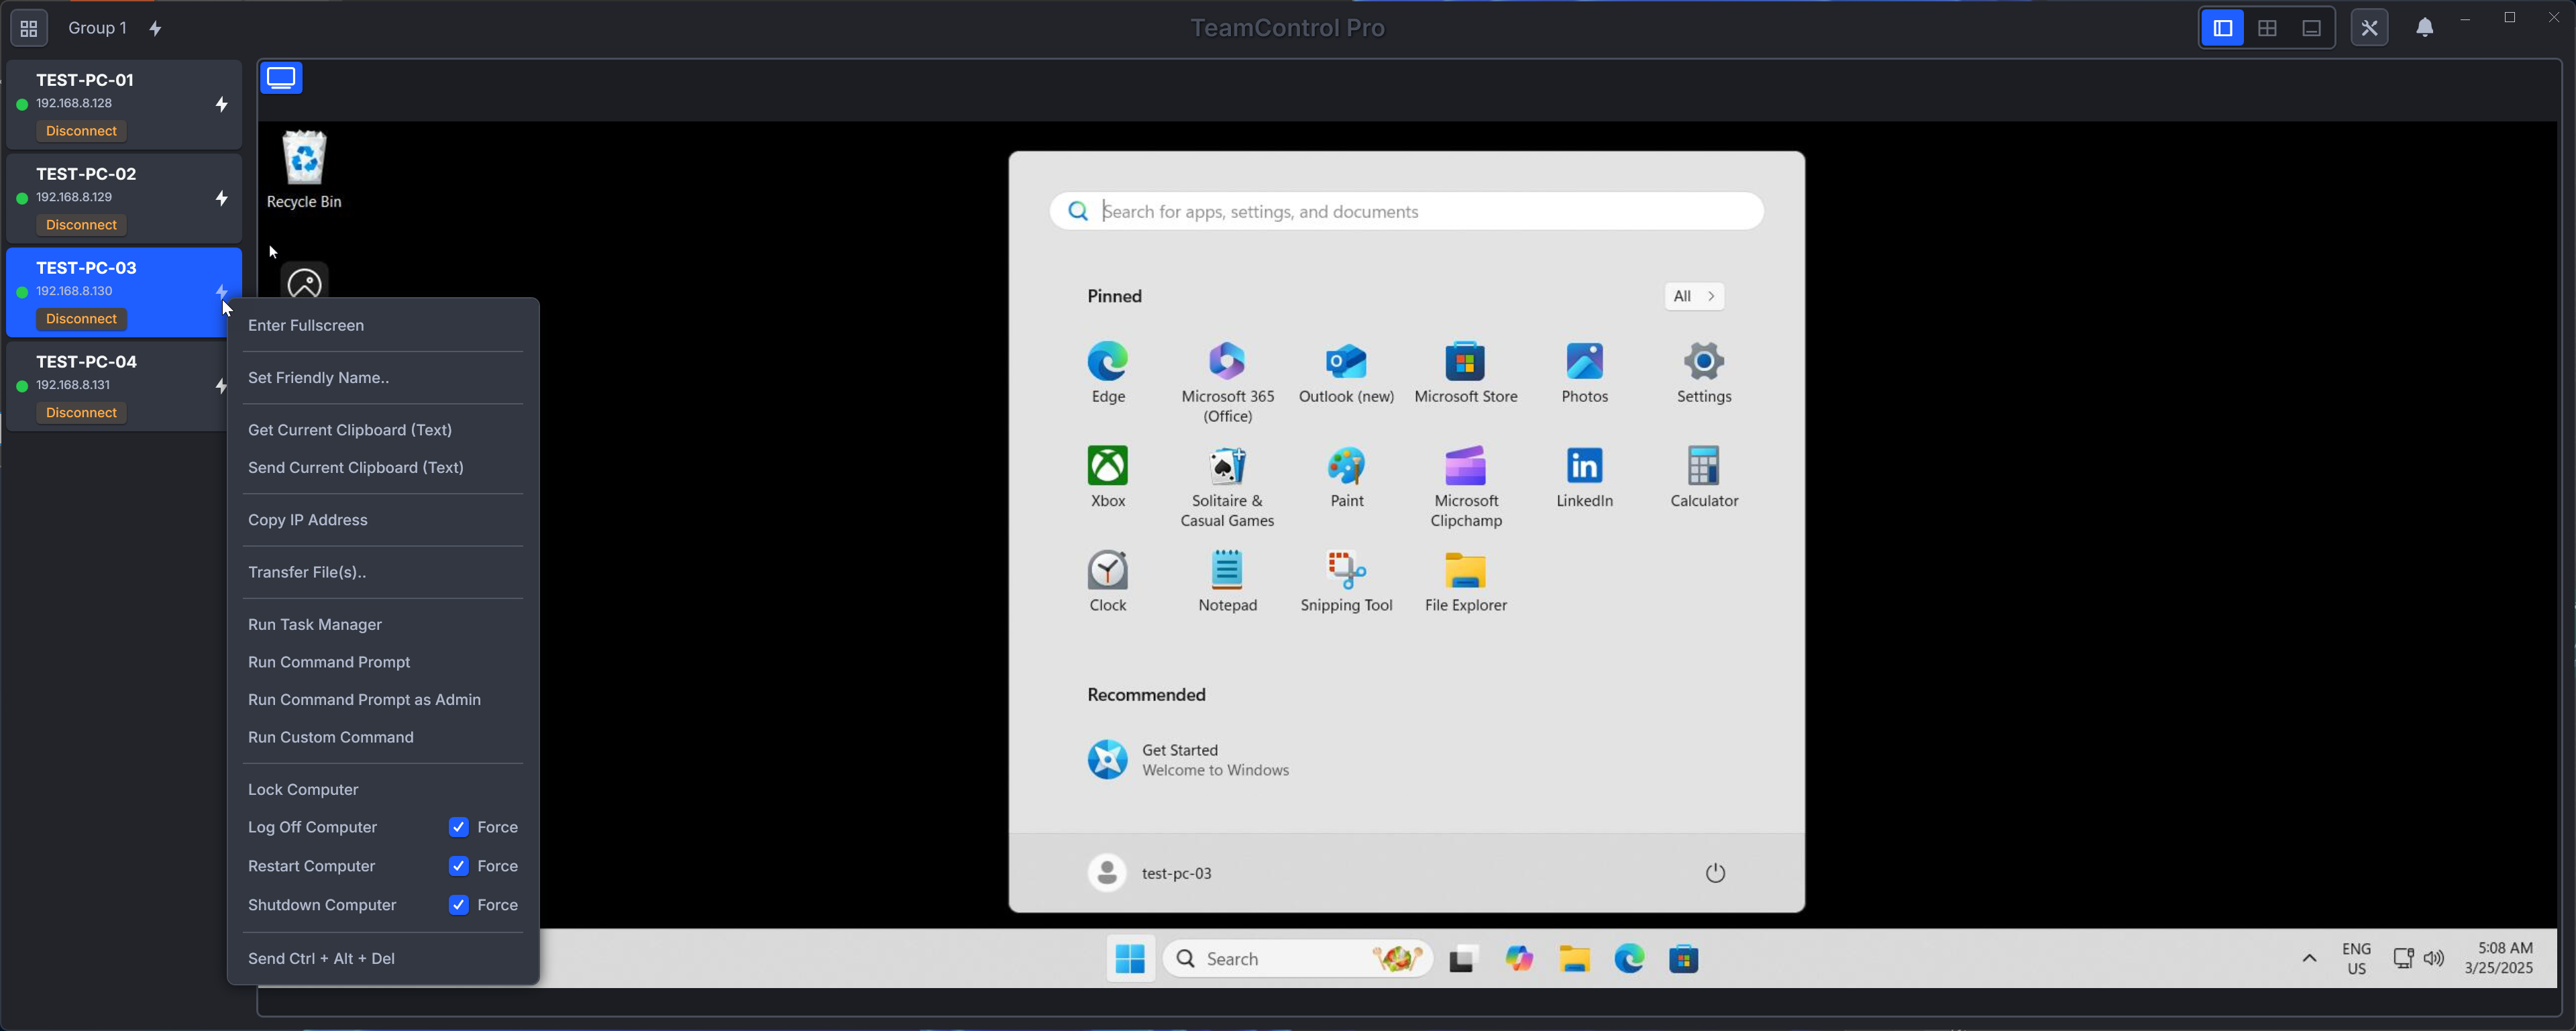Select the blue monitor view icon
Viewport: 2576px width, 1031px height.
[282, 78]
